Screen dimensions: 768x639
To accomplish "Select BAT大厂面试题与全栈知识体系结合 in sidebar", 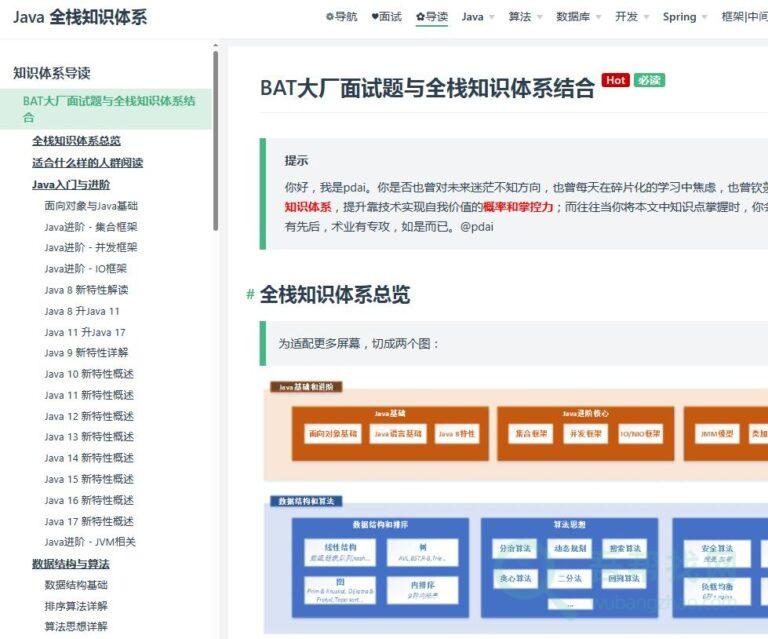I will [109, 108].
